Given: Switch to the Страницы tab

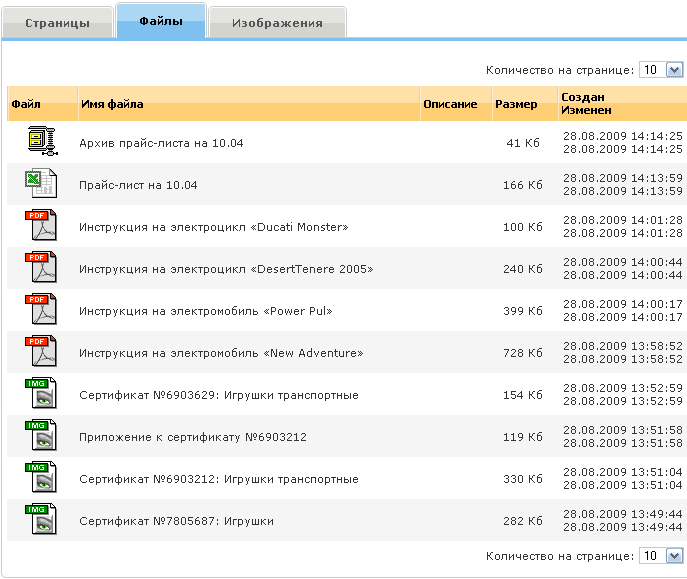Looking at the screenshot, I should 57,22.
